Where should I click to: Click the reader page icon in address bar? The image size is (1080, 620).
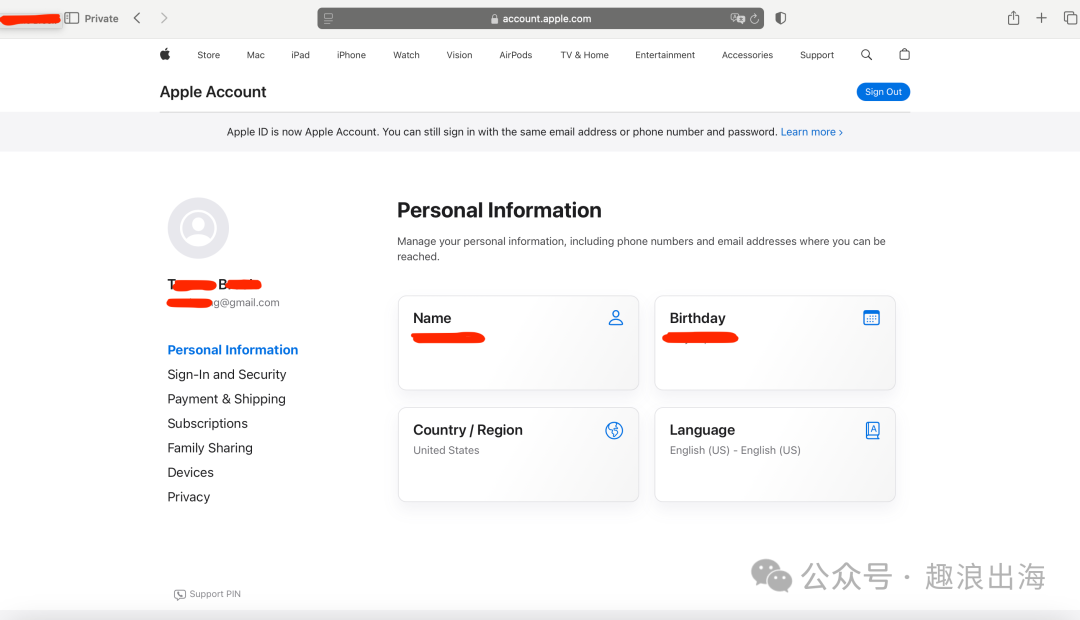pyautogui.click(x=329, y=19)
